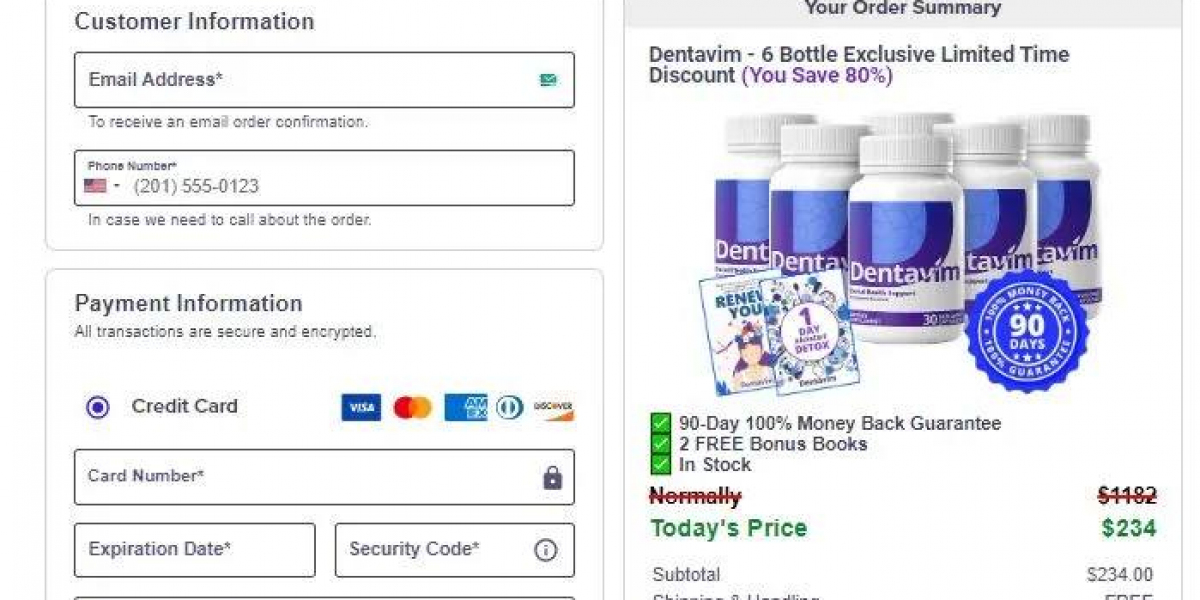Viewport: 1200px width, 600px height.
Task: Focus the Email Address field
Action: pos(300,80)
